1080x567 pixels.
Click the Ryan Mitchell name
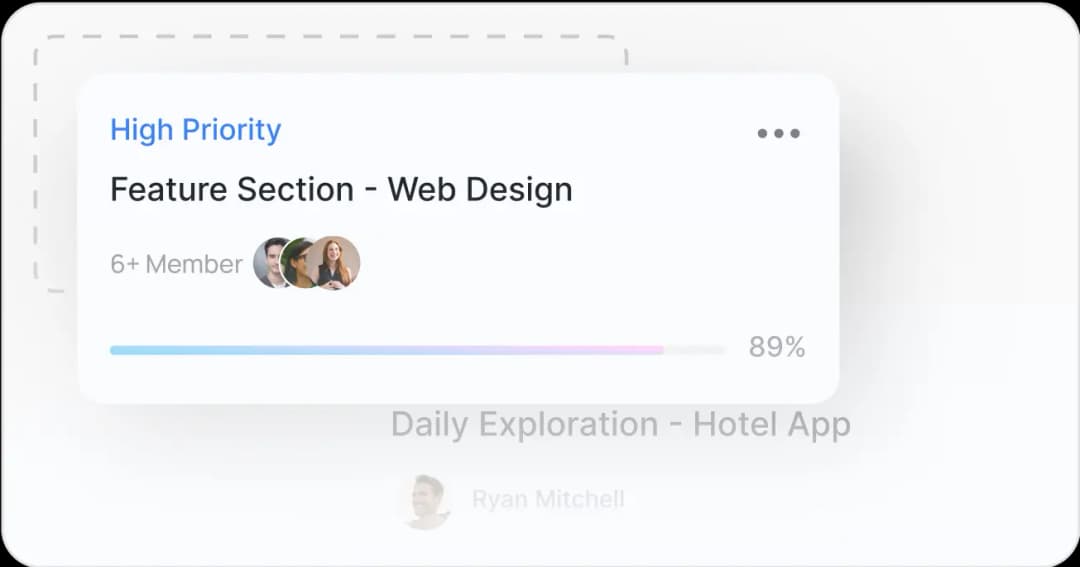point(548,499)
